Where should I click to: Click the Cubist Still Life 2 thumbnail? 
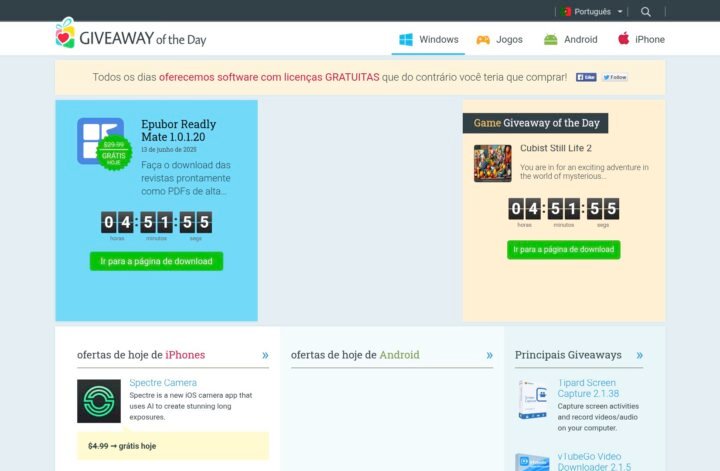pos(493,163)
